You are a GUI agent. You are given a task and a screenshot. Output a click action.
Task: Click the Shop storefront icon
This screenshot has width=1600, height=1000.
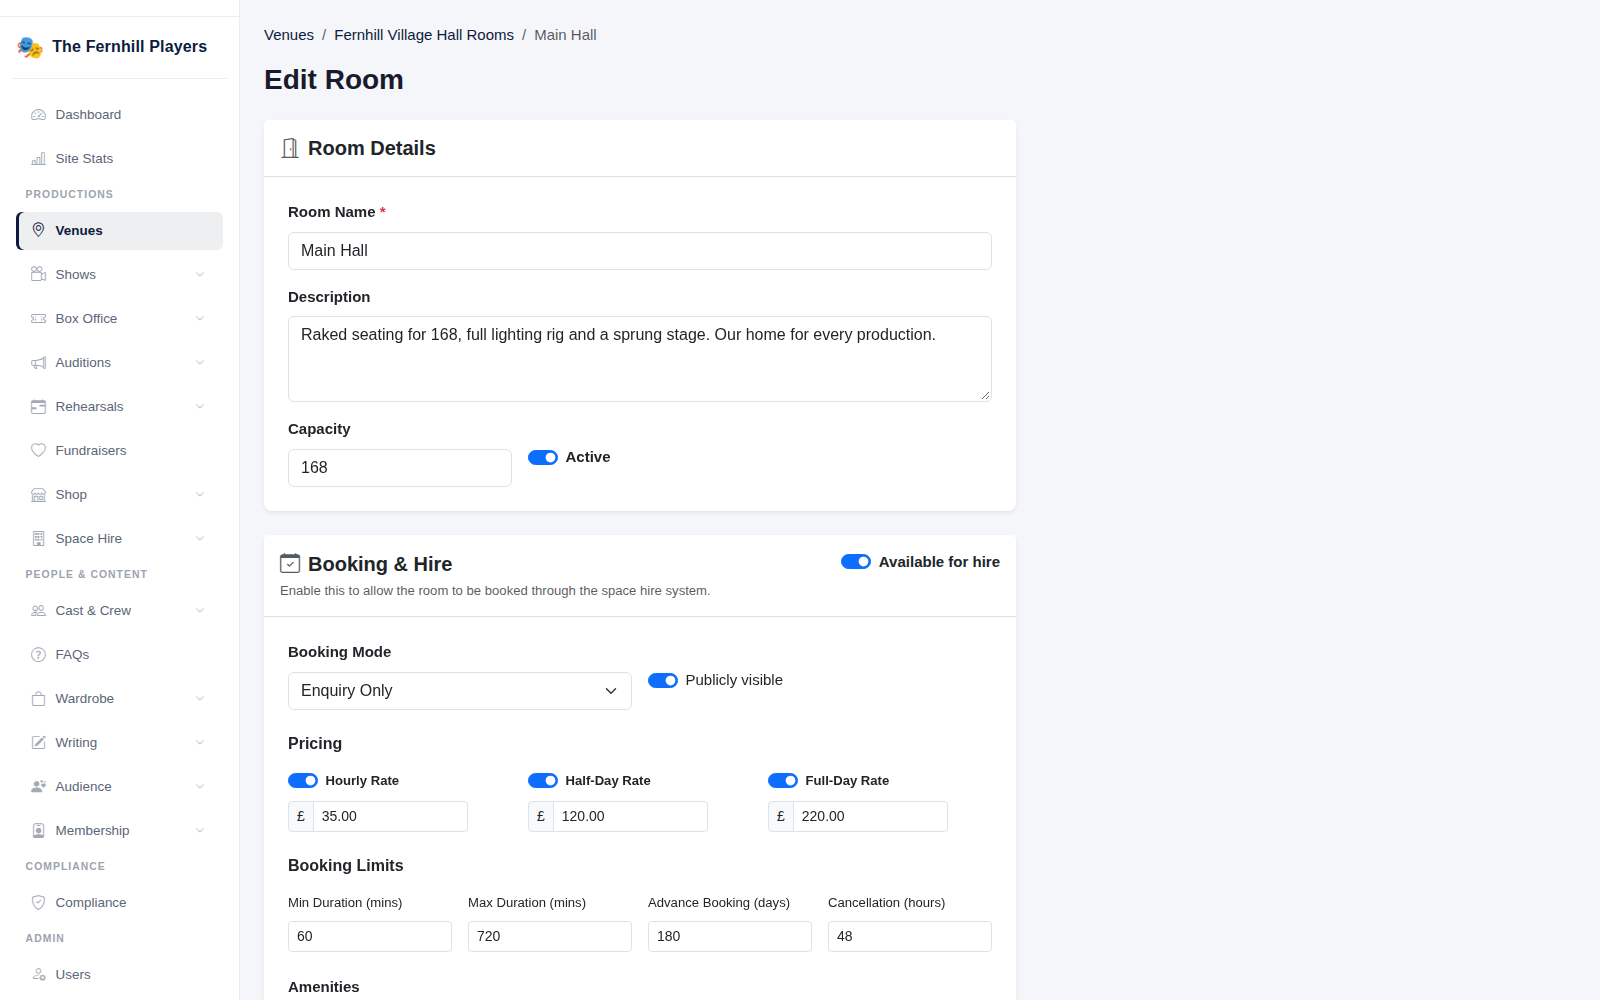click(38, 494)
